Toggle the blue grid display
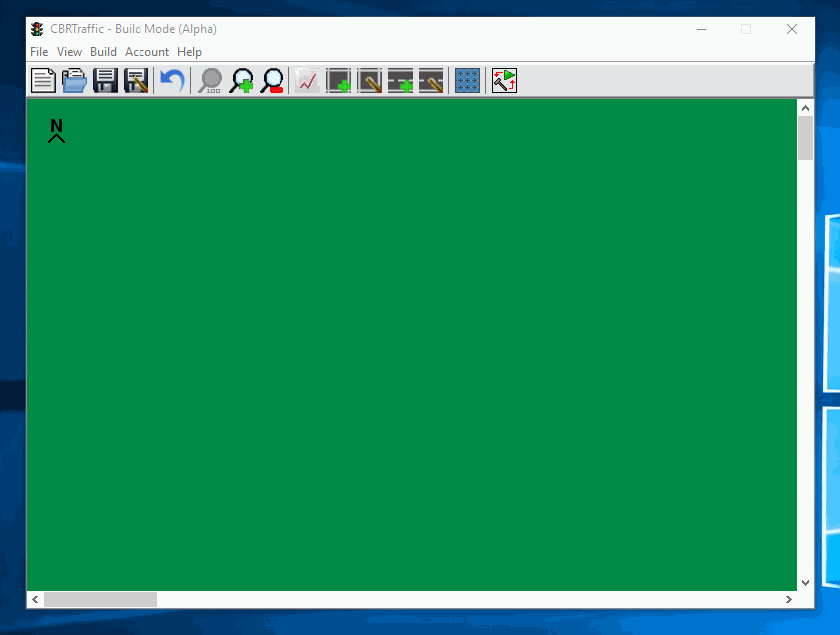The image size is (840, 635). pyautogui.click(x=467, y=81)
